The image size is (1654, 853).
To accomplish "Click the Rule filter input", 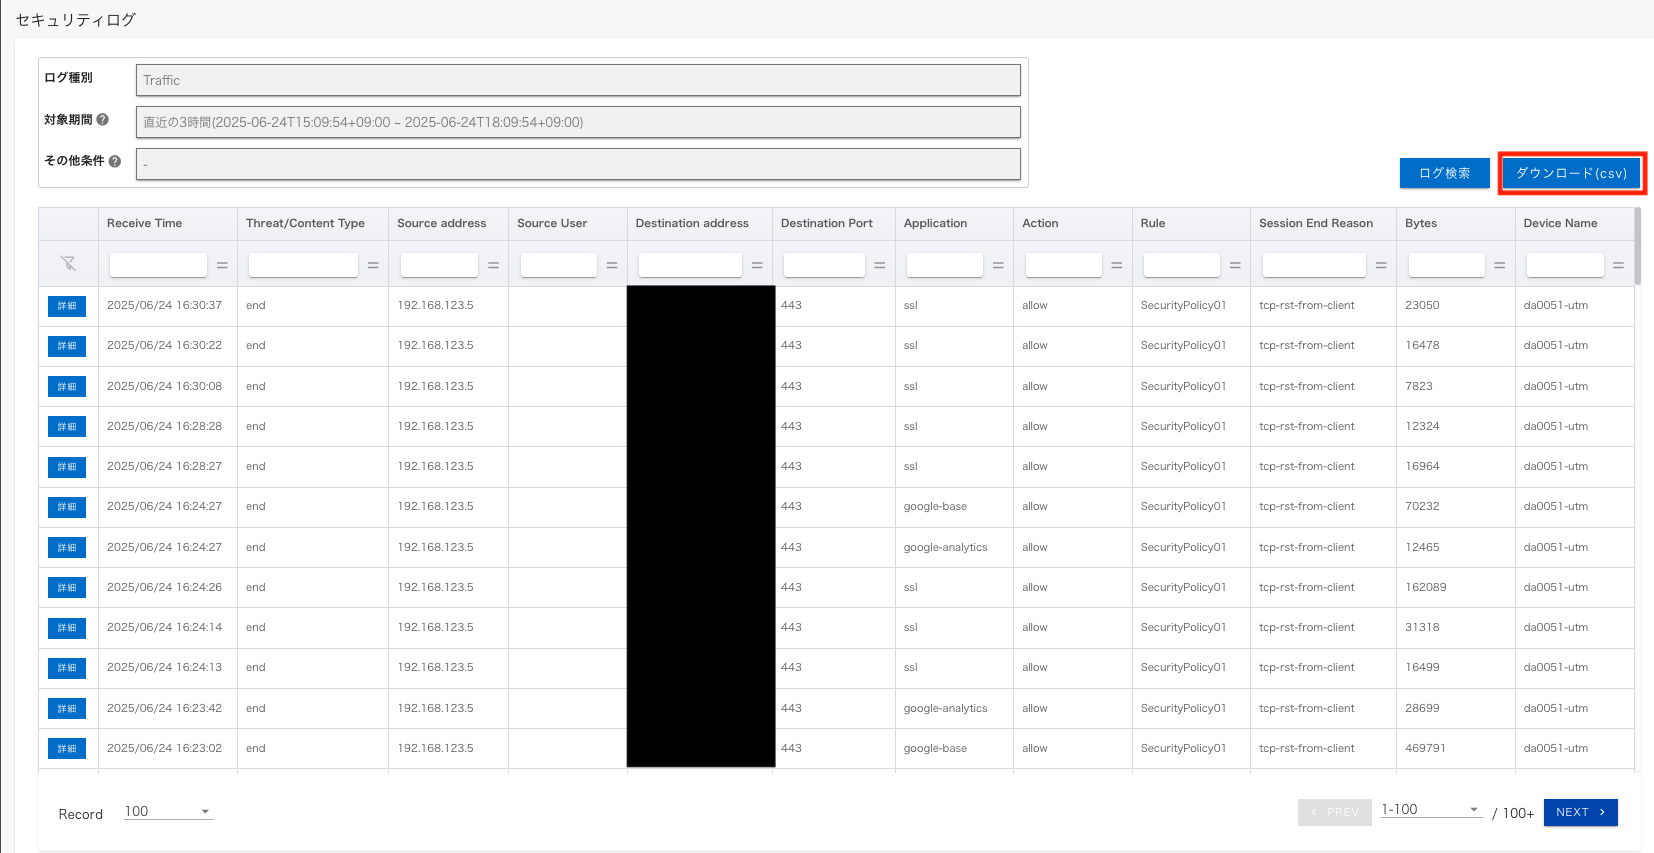I will tap(1181, 265).
